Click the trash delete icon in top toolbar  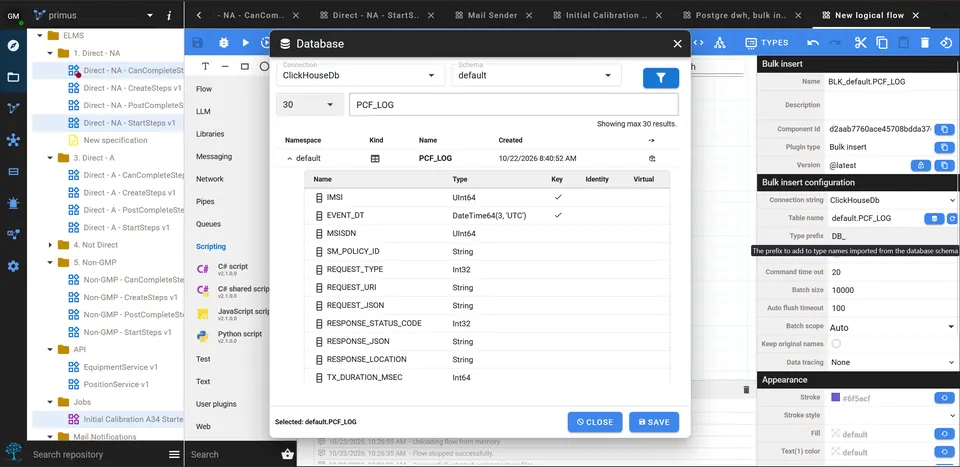(x=925, y=43)
